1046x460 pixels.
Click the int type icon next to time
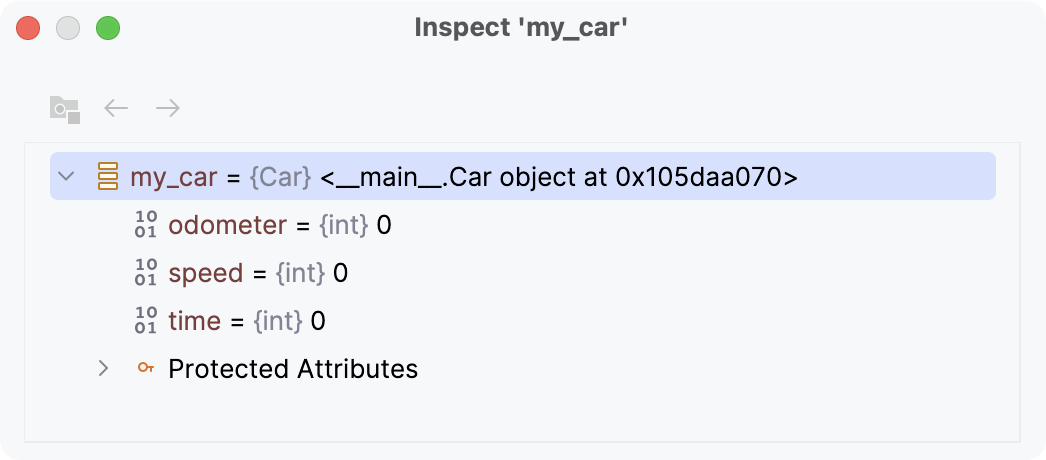click(146, 321)
